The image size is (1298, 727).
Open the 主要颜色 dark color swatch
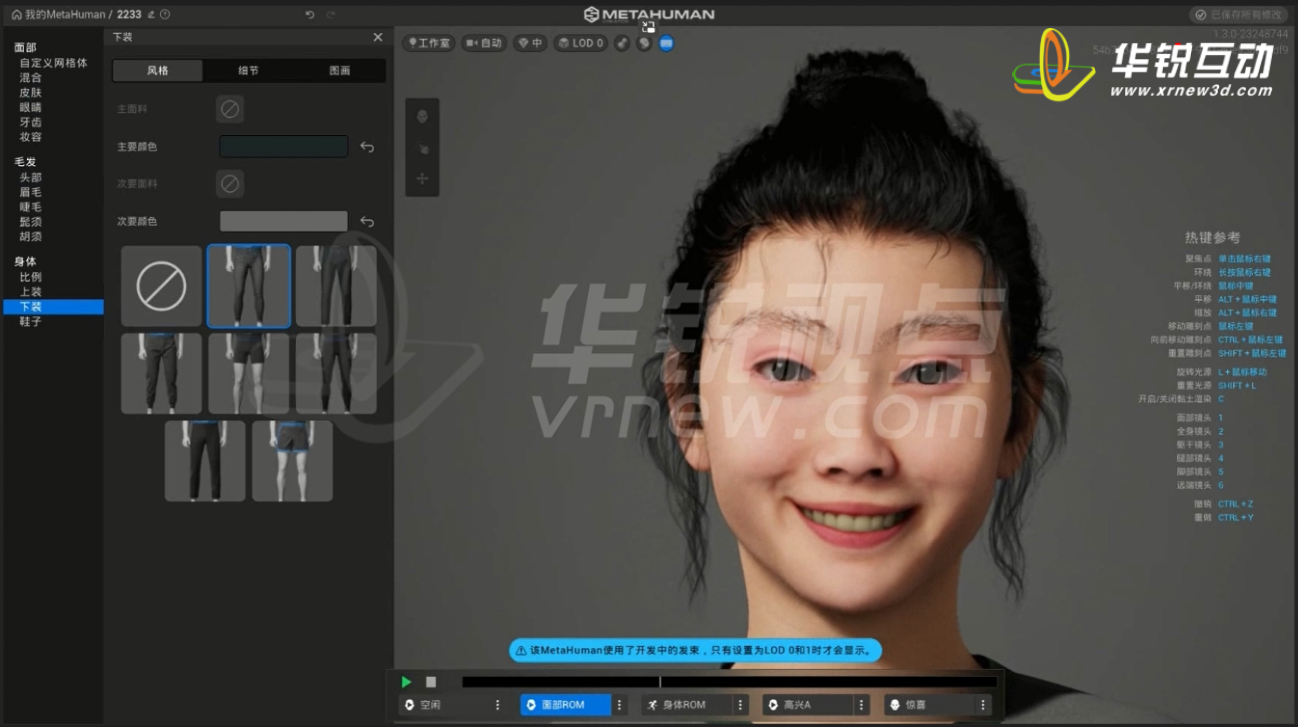(284, 147)
